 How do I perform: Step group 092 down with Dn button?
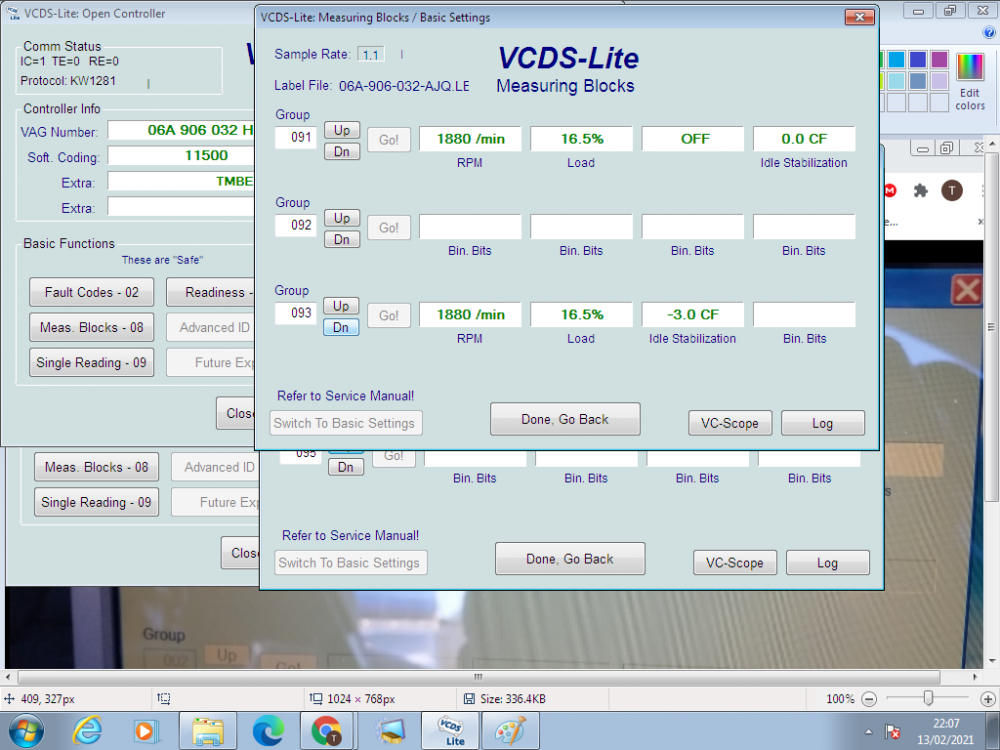coord(342,240)
